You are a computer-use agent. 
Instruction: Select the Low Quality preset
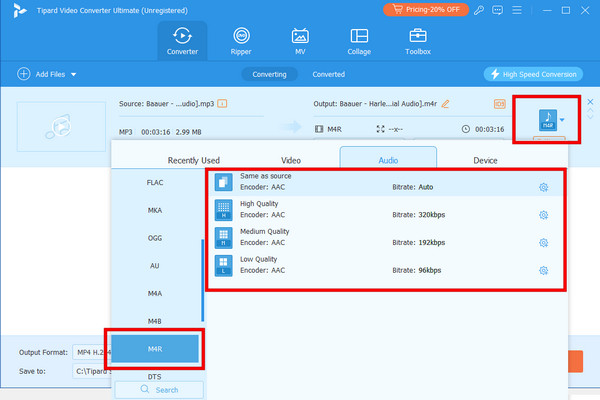[386, 265]
